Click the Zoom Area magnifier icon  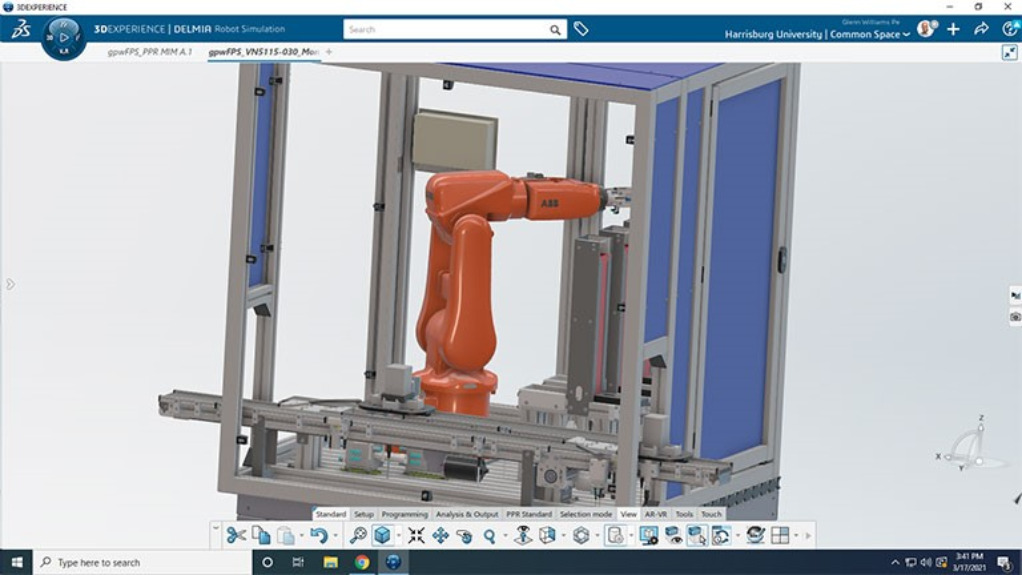[358, 535]
